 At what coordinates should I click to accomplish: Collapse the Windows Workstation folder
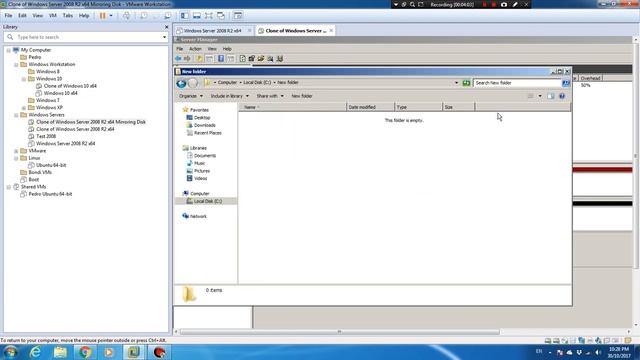[16, 64]
